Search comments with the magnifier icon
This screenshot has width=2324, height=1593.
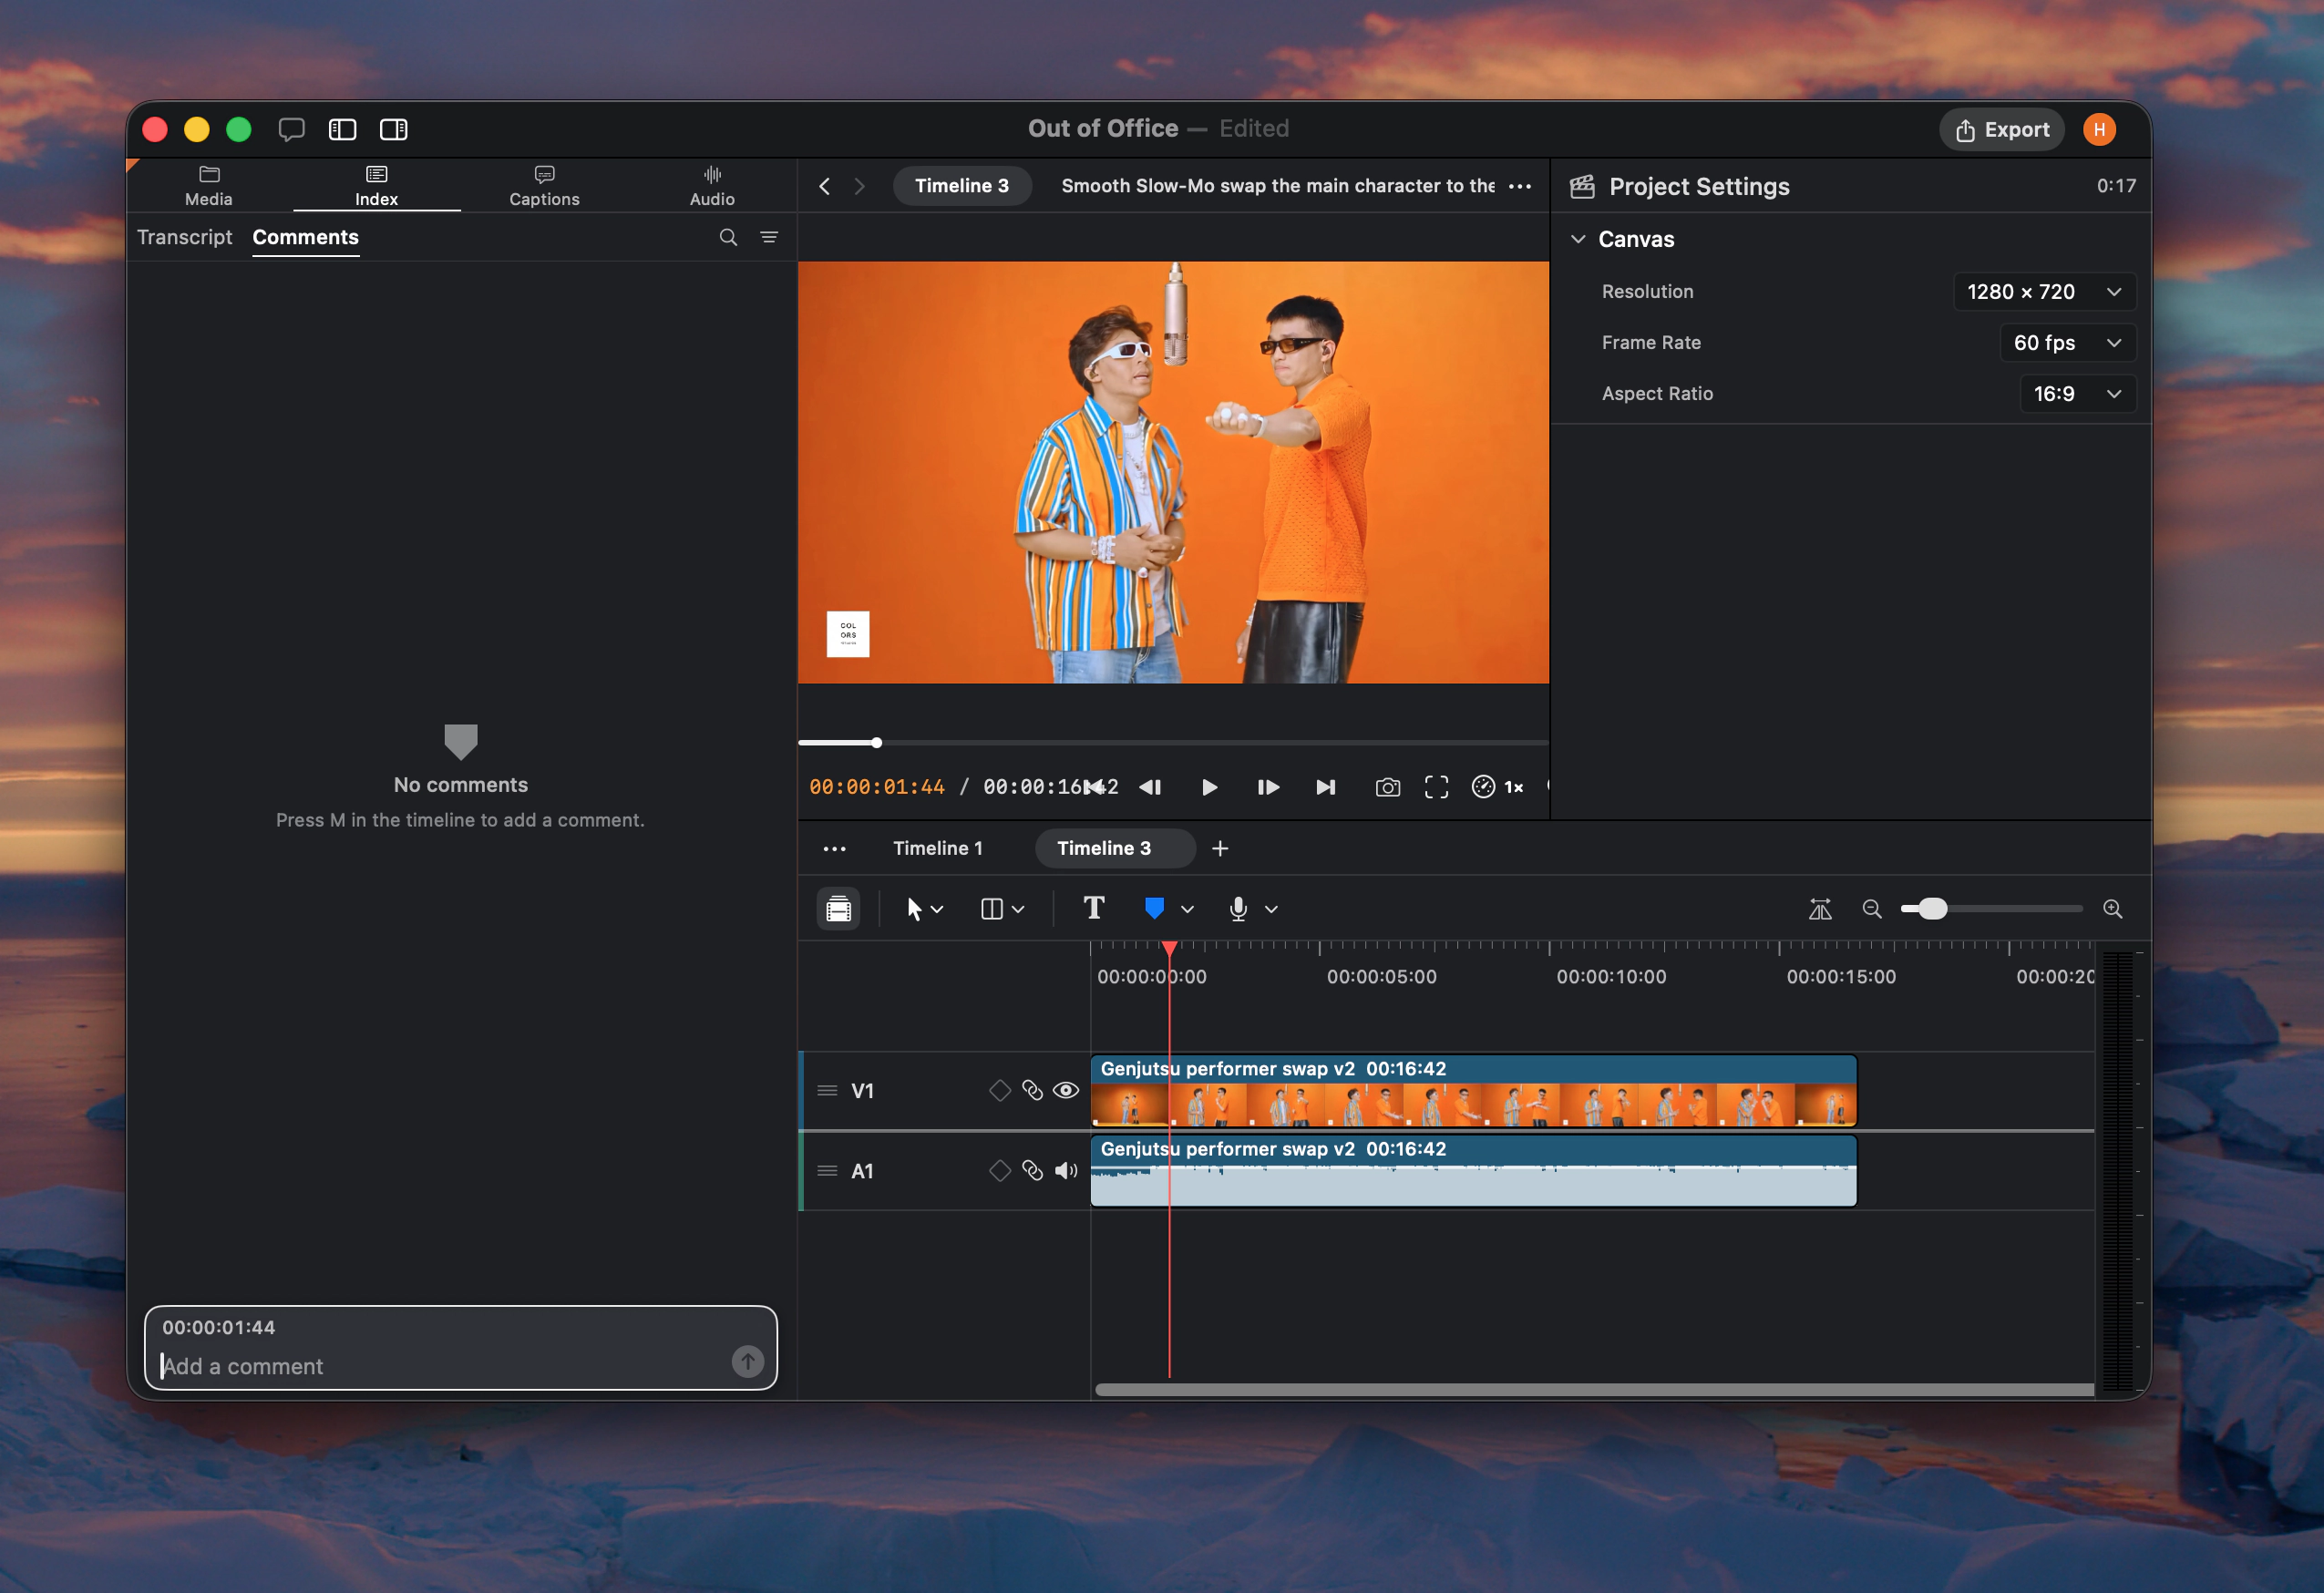click(728, 237)
